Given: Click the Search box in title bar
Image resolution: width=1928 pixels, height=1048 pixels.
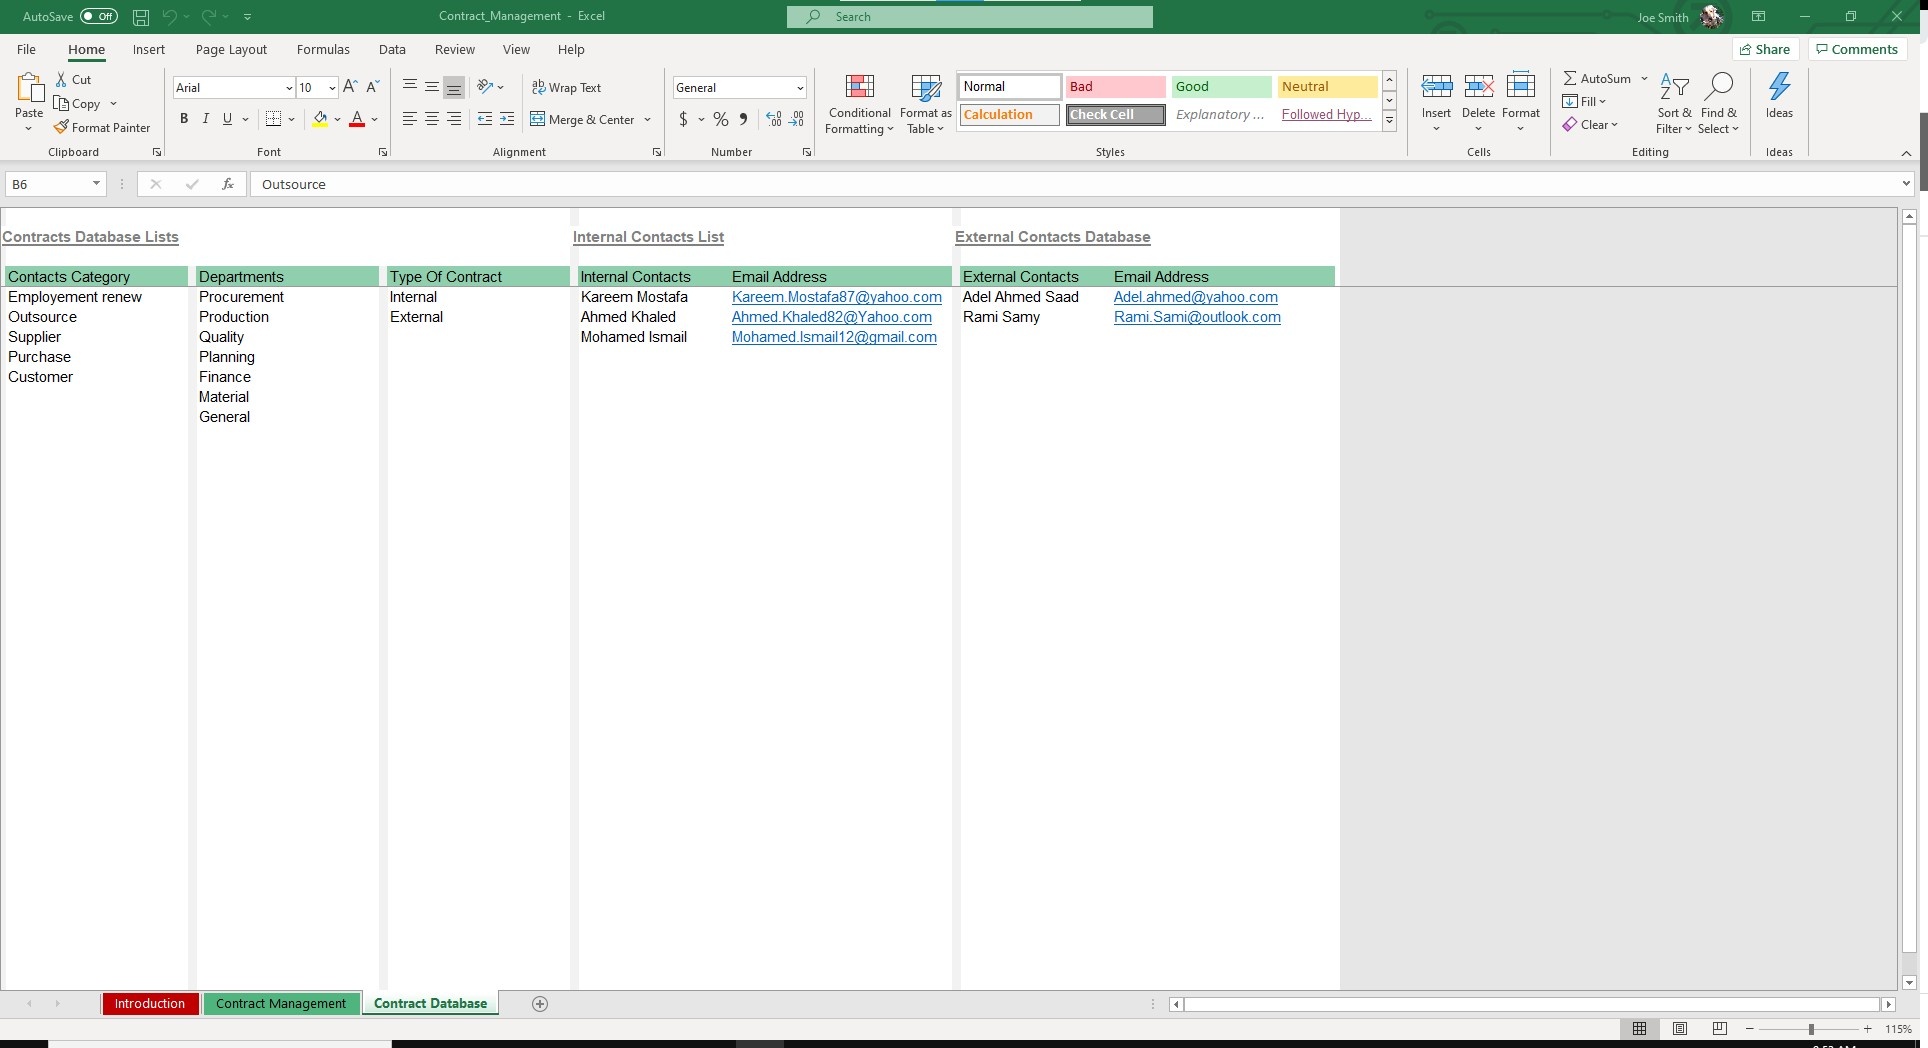Looking at the screenshot, I should [x=969, y=17].
